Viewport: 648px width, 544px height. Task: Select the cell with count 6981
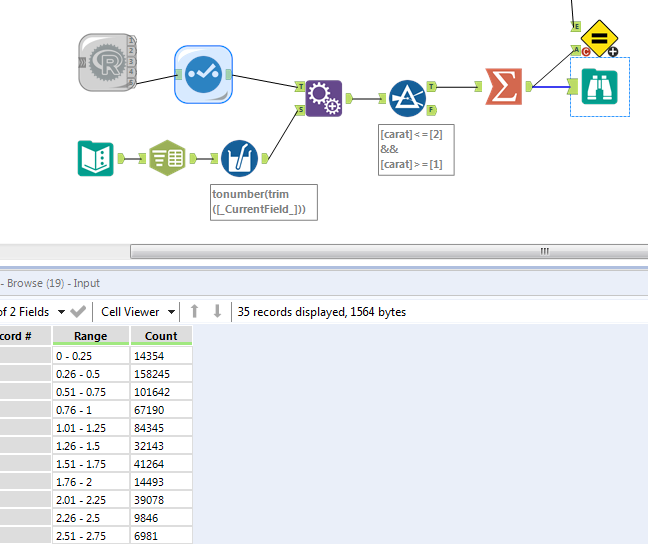point(161,536)
